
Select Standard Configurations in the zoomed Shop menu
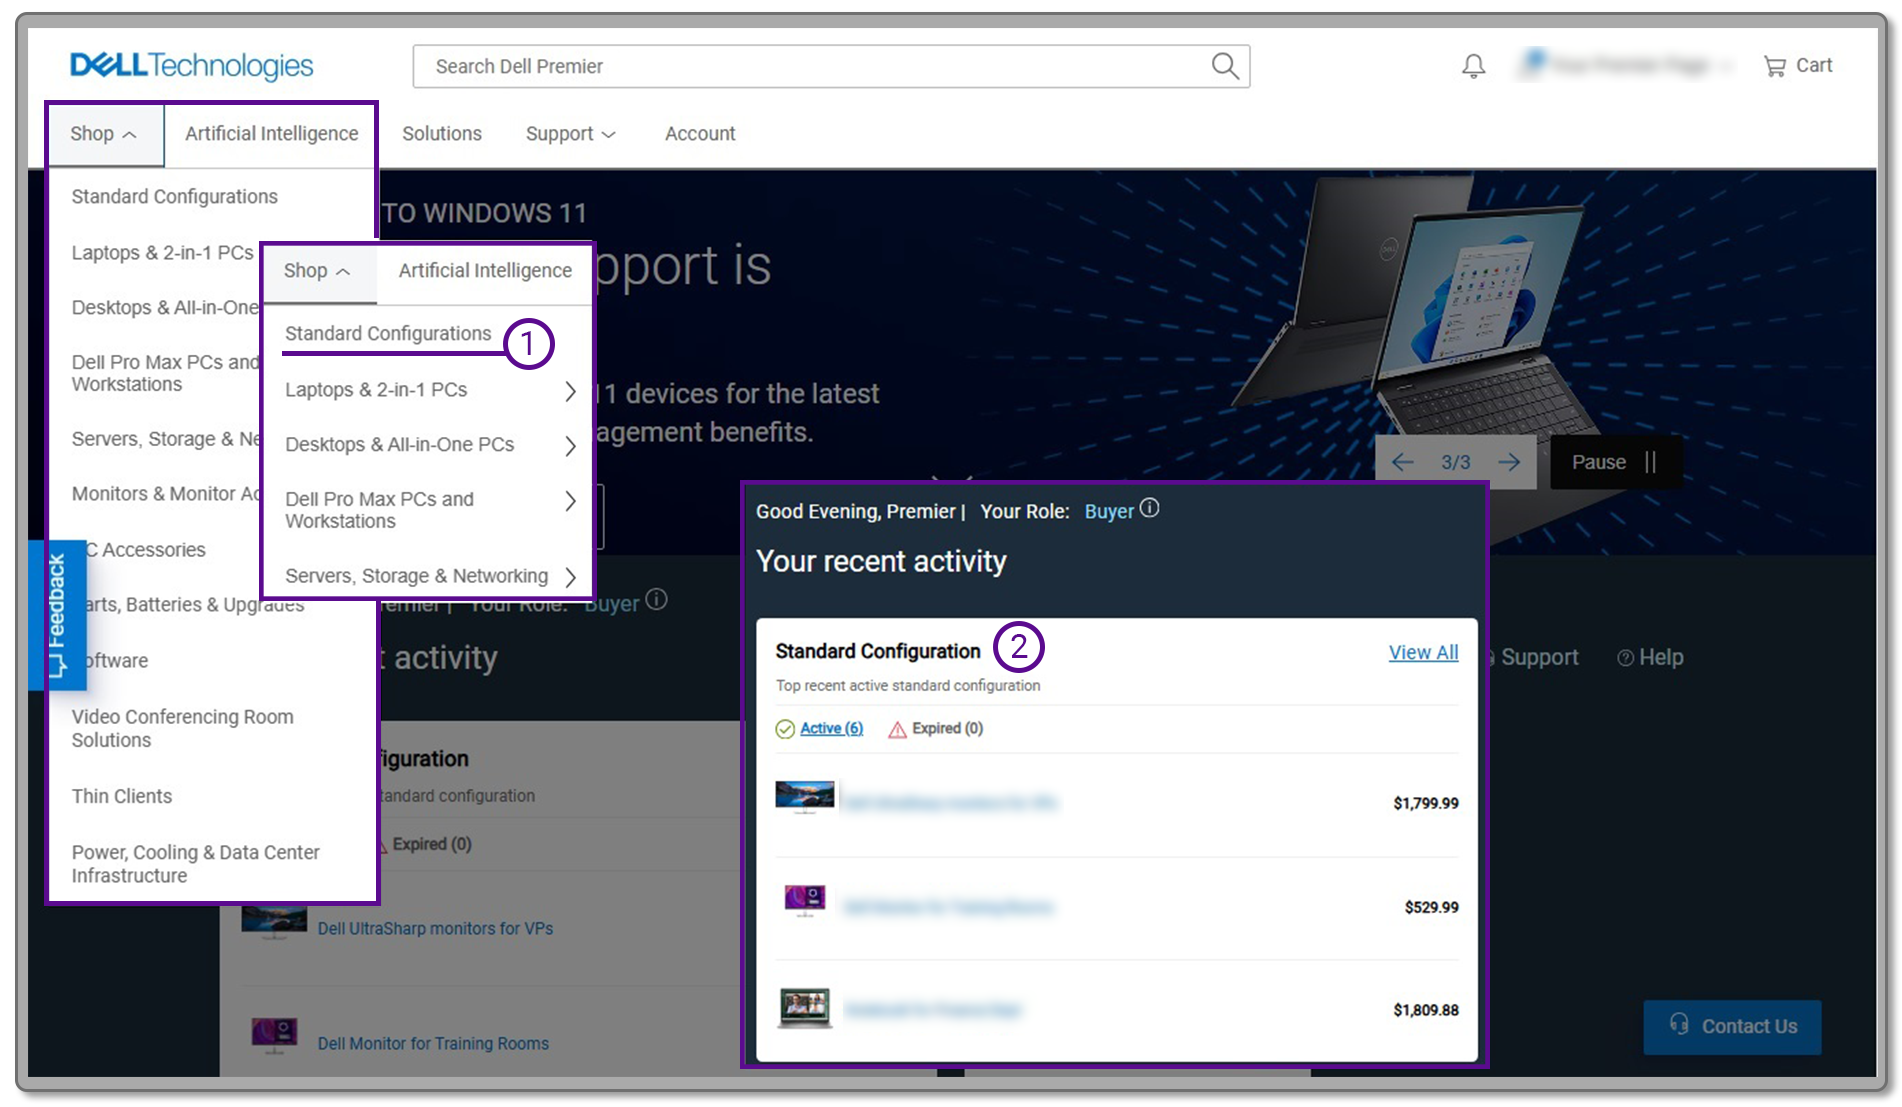[x=388, y=334]
